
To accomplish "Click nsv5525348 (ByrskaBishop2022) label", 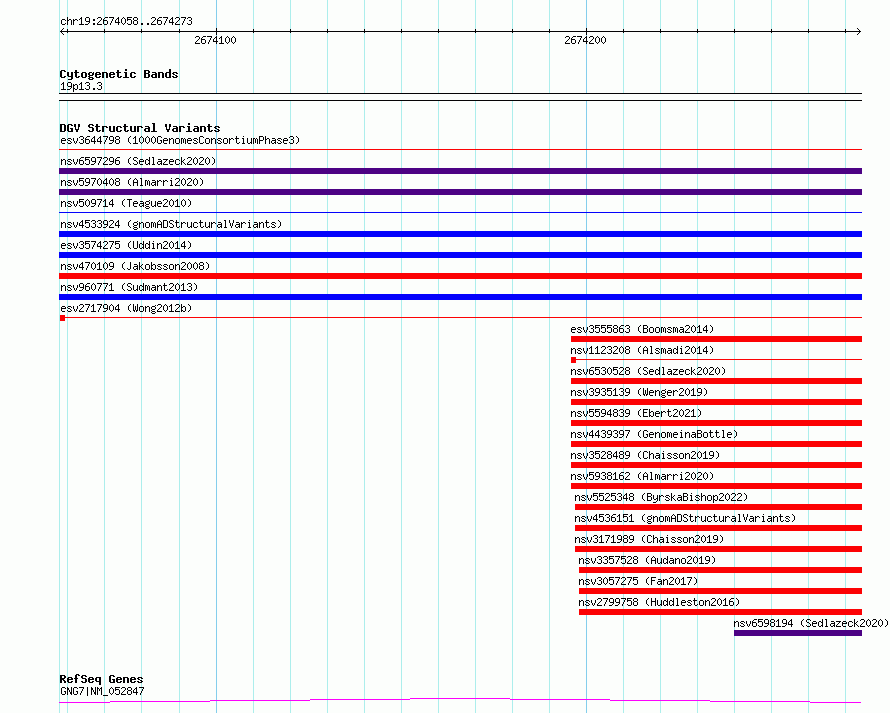I will point(661,497).
